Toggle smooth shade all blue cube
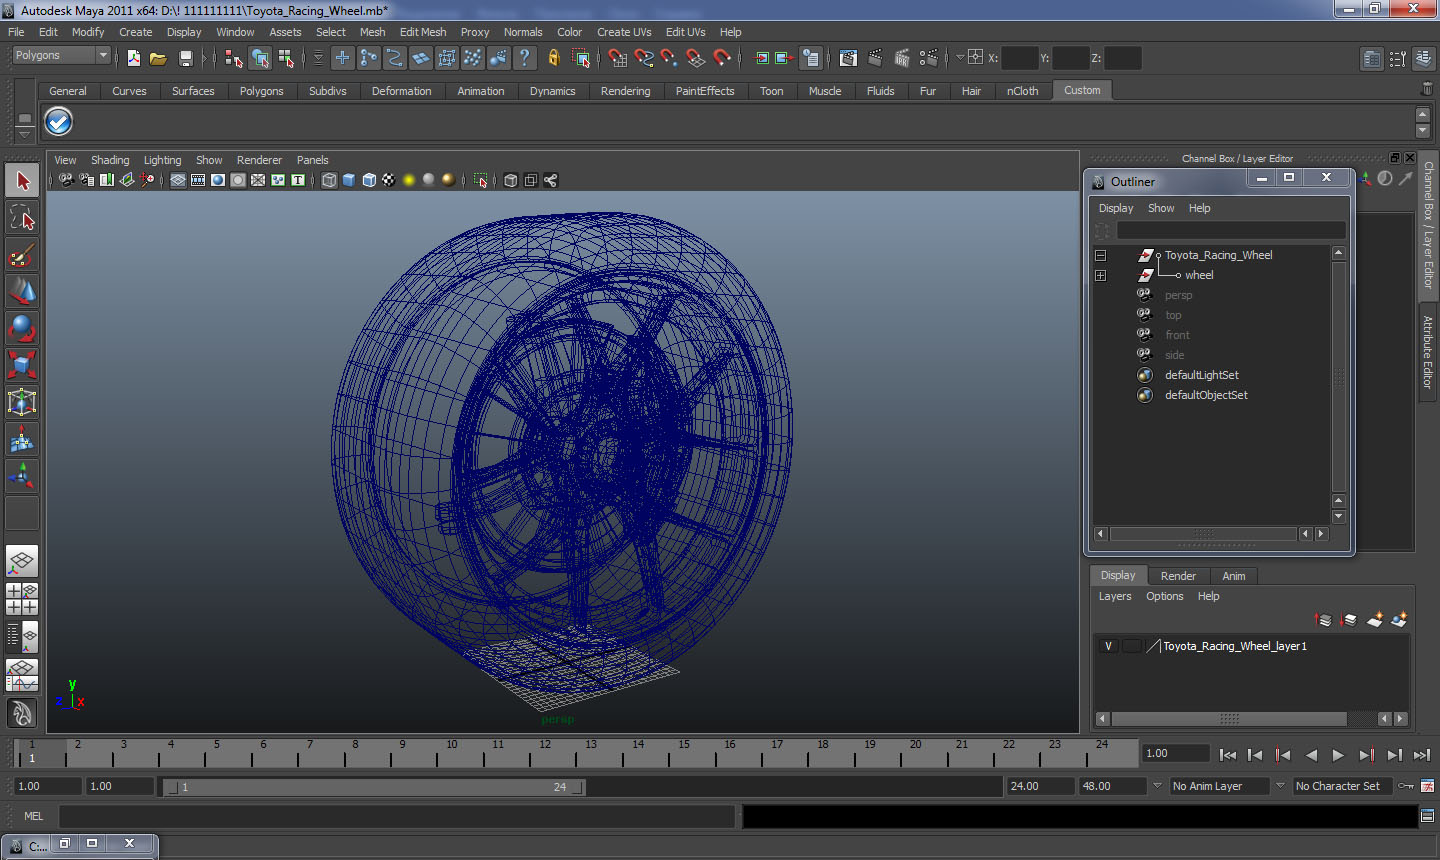This screenshot has height=860, width=1440. coord(349,180)
